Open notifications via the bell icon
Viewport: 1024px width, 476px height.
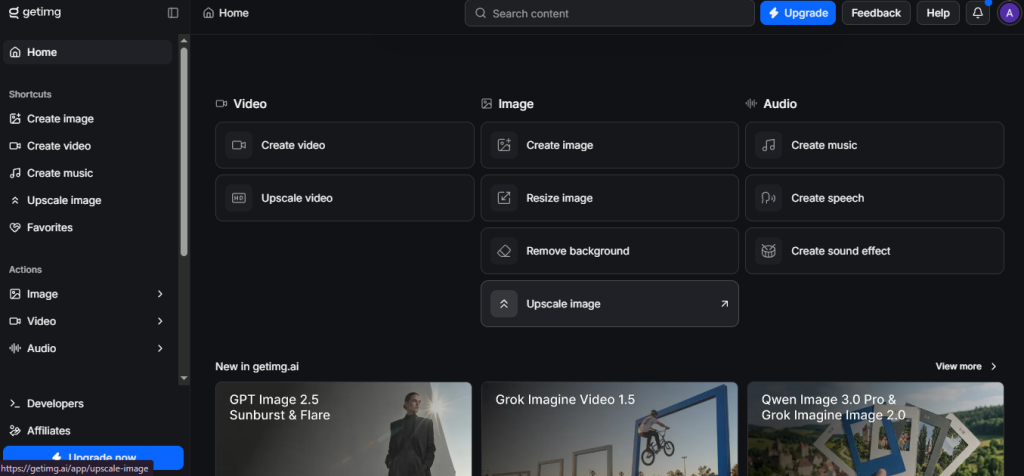(x=978, y=13)
